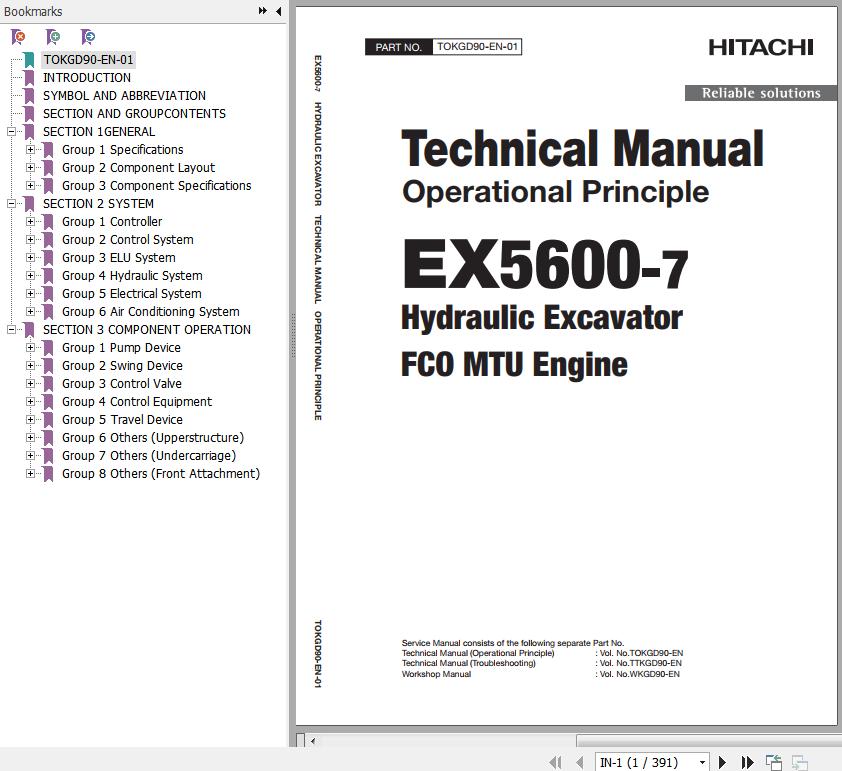The image size is (842, 771).
Task: Expand Group 6 Air Conditioning System node
Action: [x=31, y=311]
